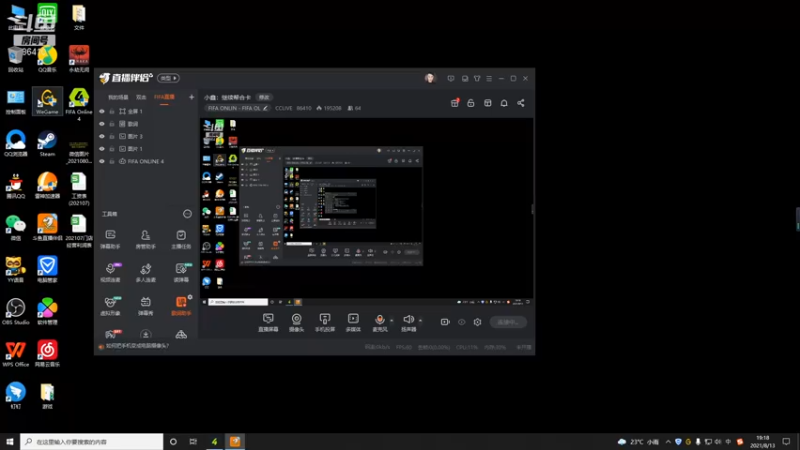This screenshot has height=450, width=800.
Task: Add a 多媒体 media source
Action: (353, 323)
